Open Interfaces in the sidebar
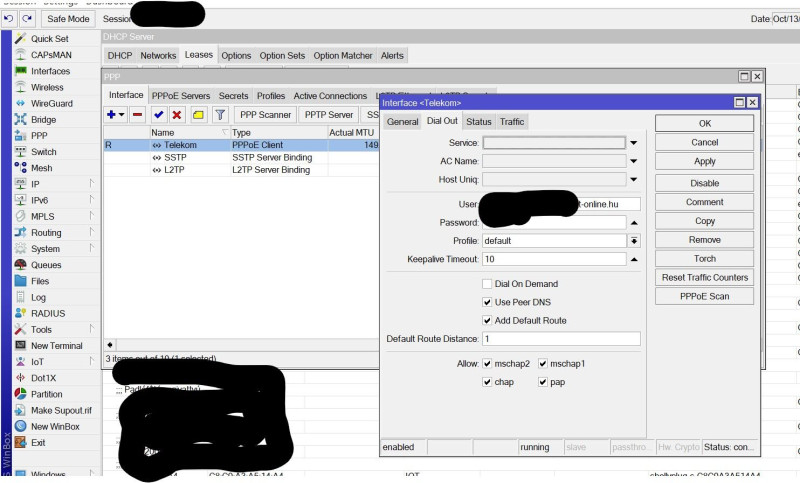 pos(50,71)
